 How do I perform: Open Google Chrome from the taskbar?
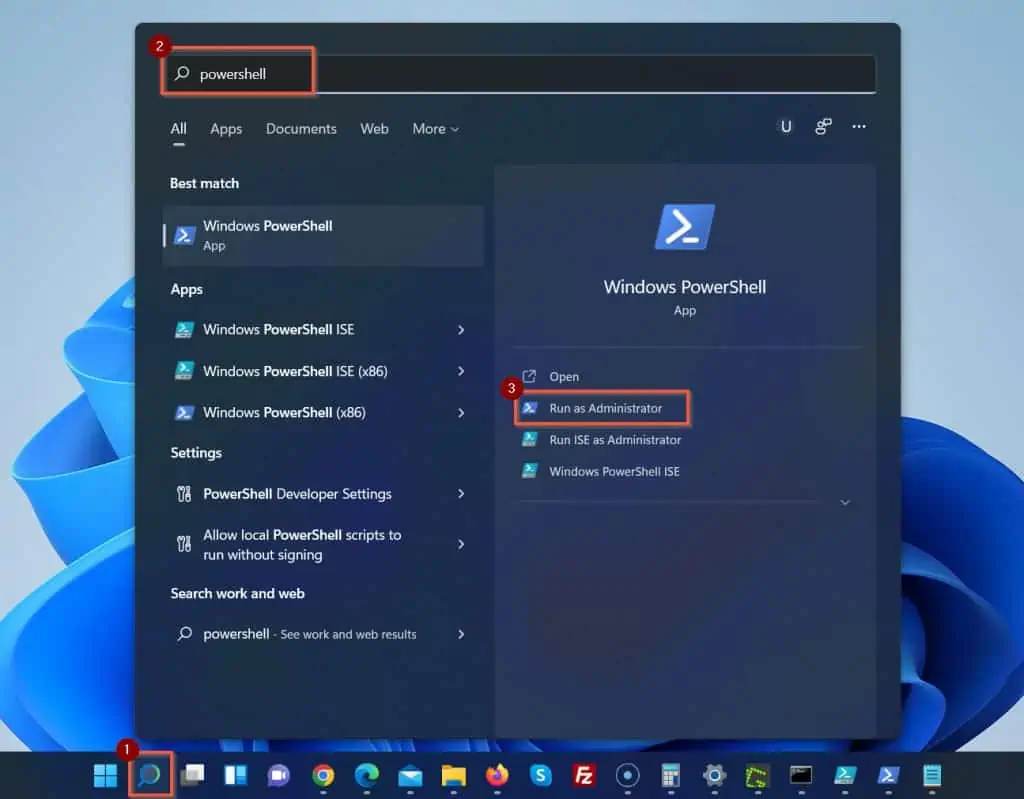(323, 775)
